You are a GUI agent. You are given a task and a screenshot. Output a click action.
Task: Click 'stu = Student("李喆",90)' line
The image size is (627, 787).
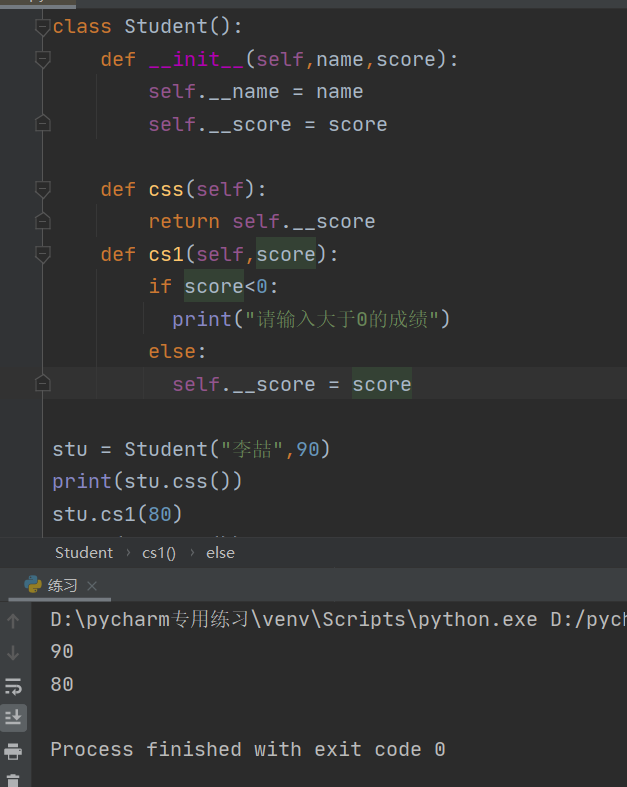click(x=191, y=449)
